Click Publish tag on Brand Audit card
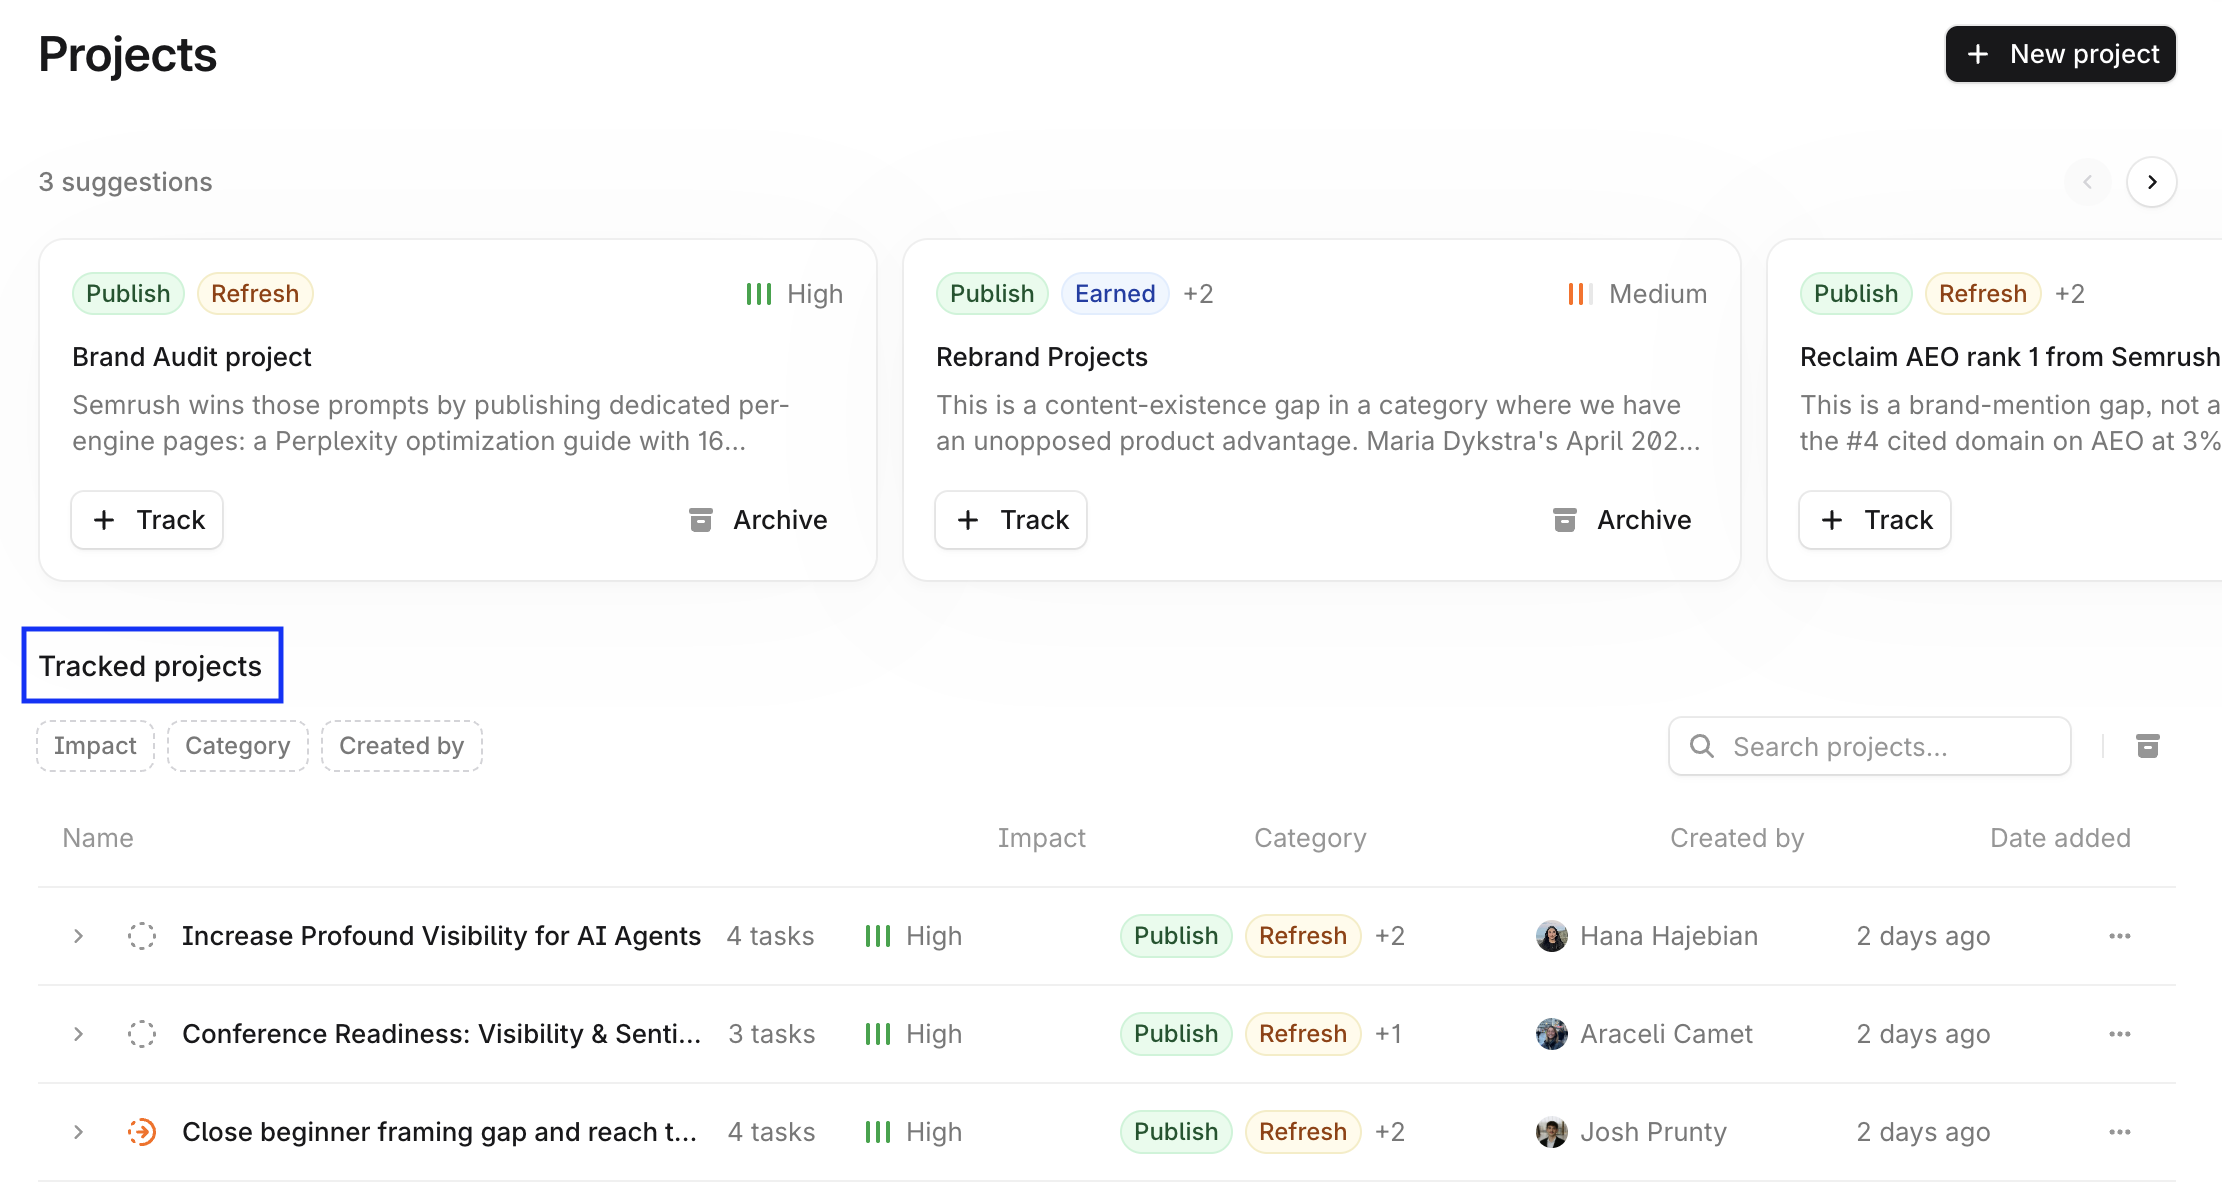The height and width of the screenshot is (1198, 2222). pos(128,294)
